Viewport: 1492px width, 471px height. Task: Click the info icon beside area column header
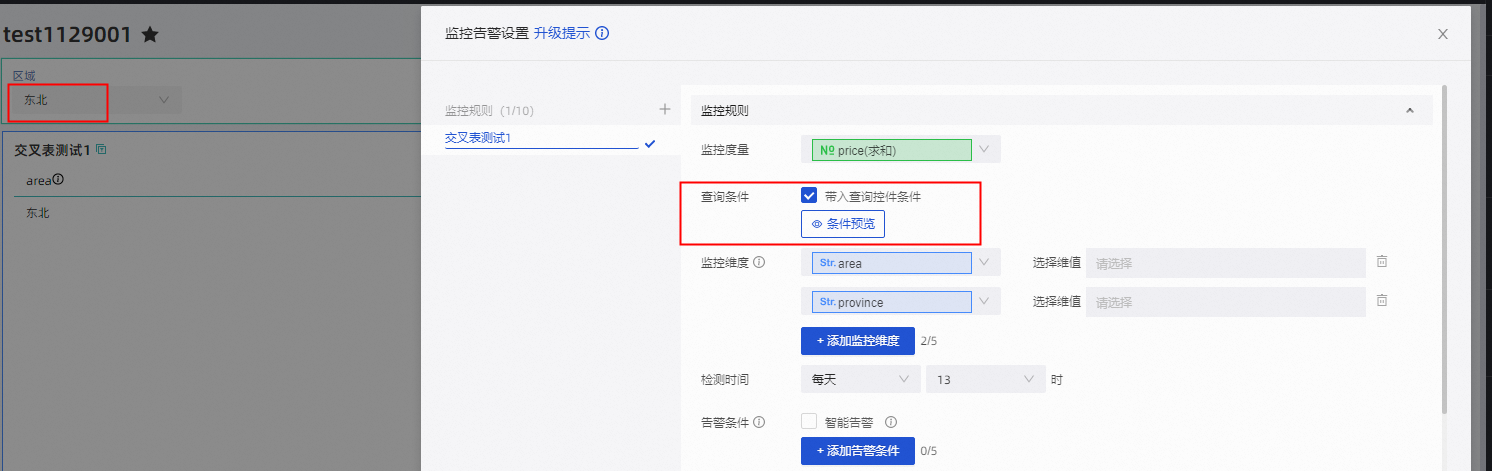[x=58, y=180]
